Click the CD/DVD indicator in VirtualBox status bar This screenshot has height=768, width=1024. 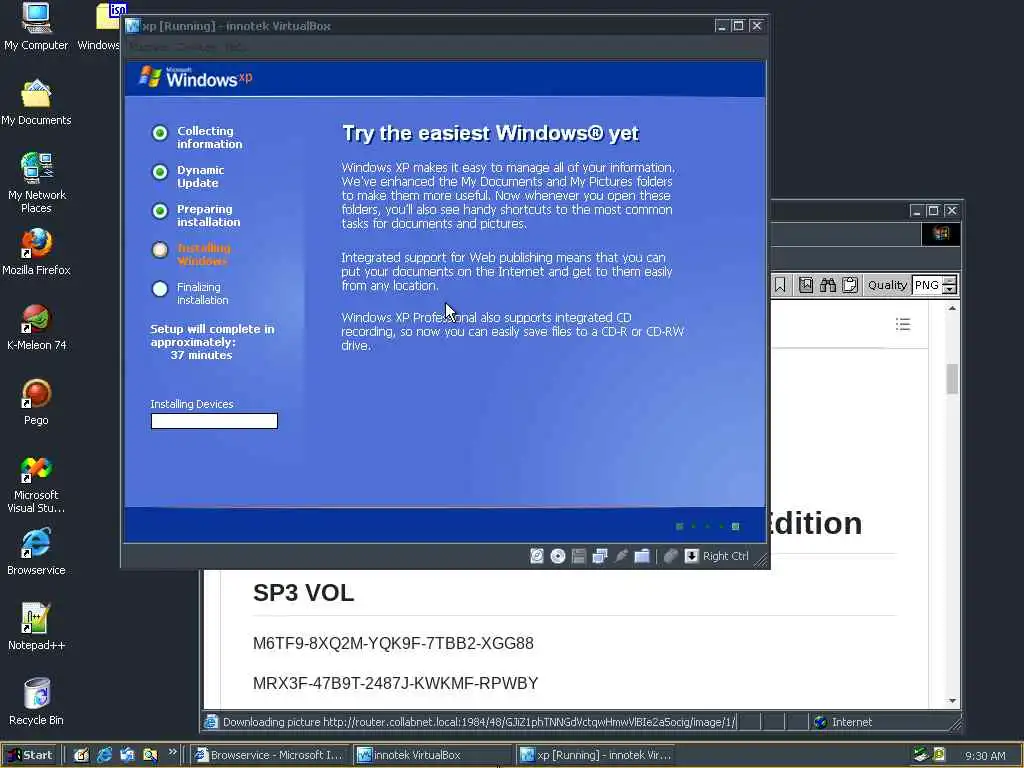558,556
